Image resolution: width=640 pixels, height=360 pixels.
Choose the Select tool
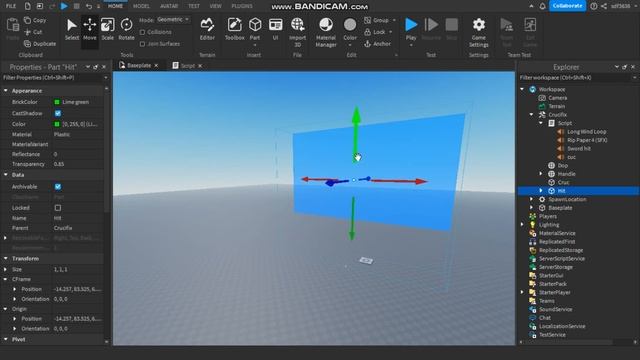[72, 29]
